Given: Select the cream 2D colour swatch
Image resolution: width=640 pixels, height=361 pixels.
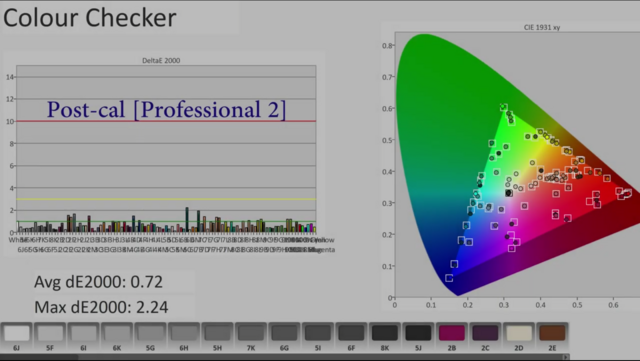Looking at the screenshot, I should click(x=518, y=333).
